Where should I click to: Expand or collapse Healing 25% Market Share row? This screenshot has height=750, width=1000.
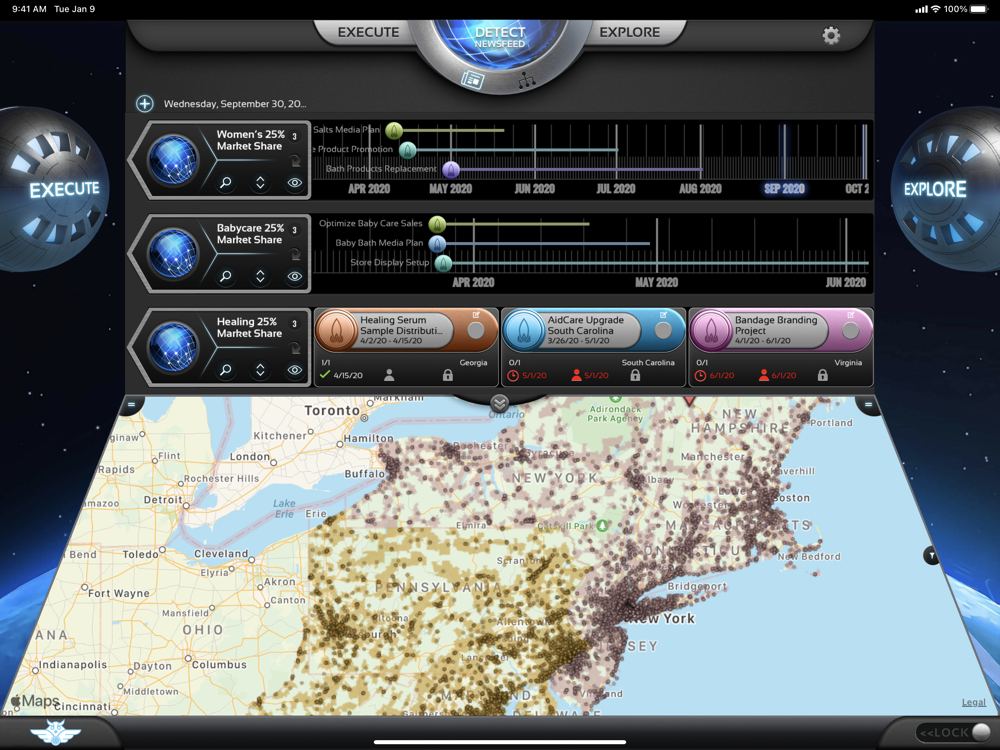pos(260,370)
